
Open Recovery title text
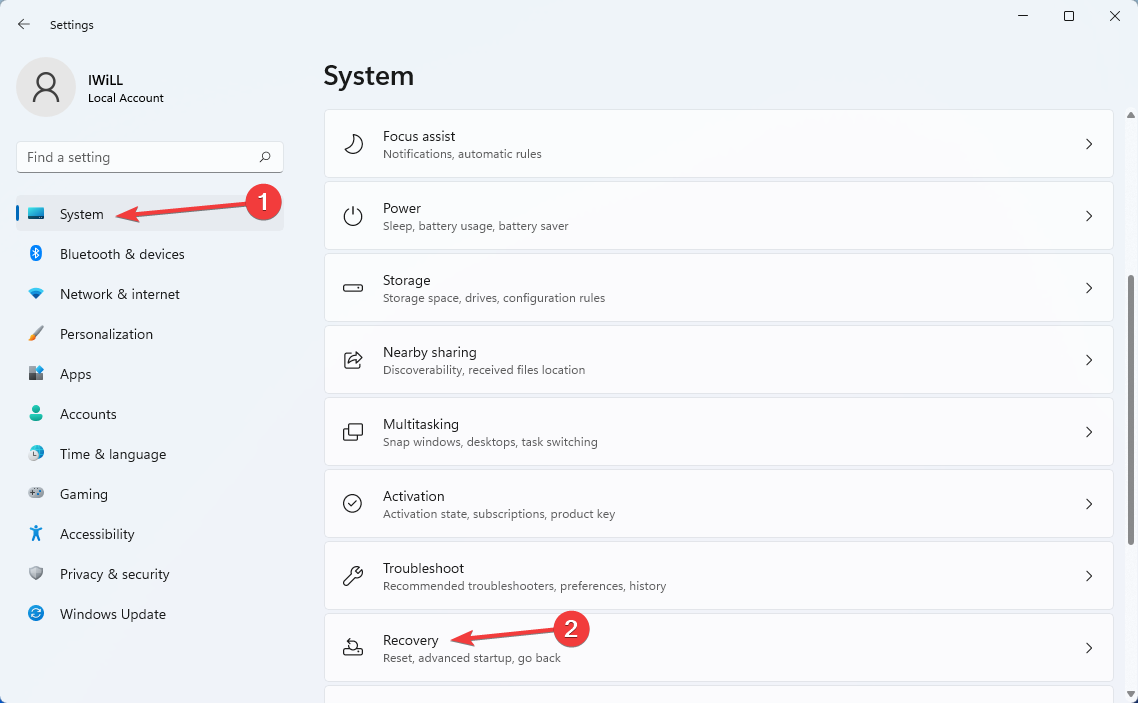click(x=410, y=640)
